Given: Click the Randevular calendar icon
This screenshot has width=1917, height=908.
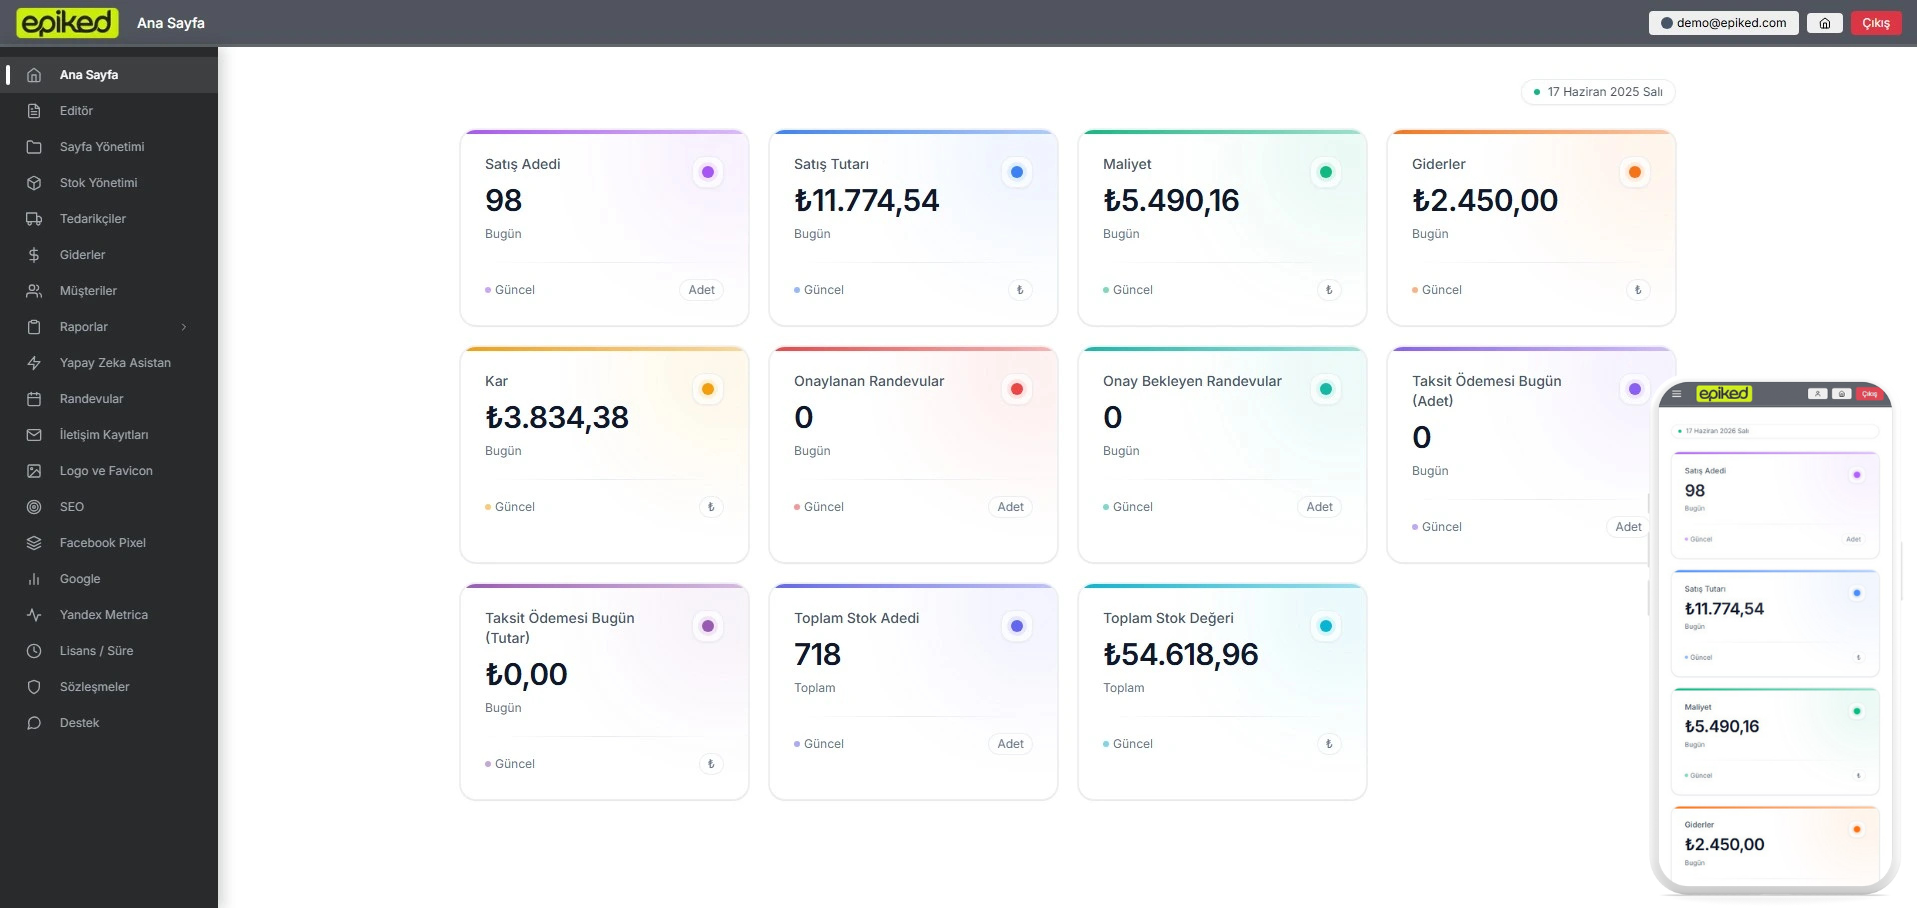Looking at the screenshot, I should (34, 399).
